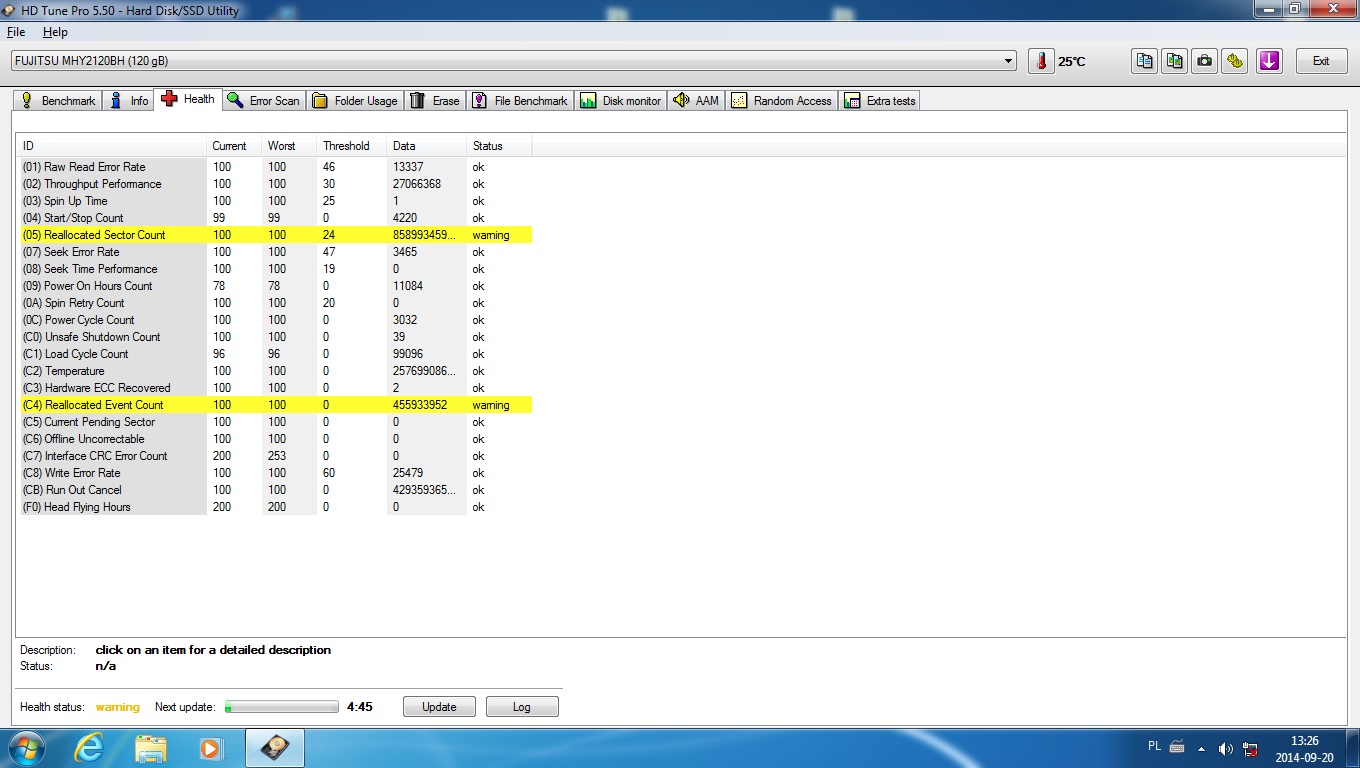This screenshot has height=768, width=1360.
Task: Open the Random Access tab
Action: pyautogui.click(x=782, y=100)
